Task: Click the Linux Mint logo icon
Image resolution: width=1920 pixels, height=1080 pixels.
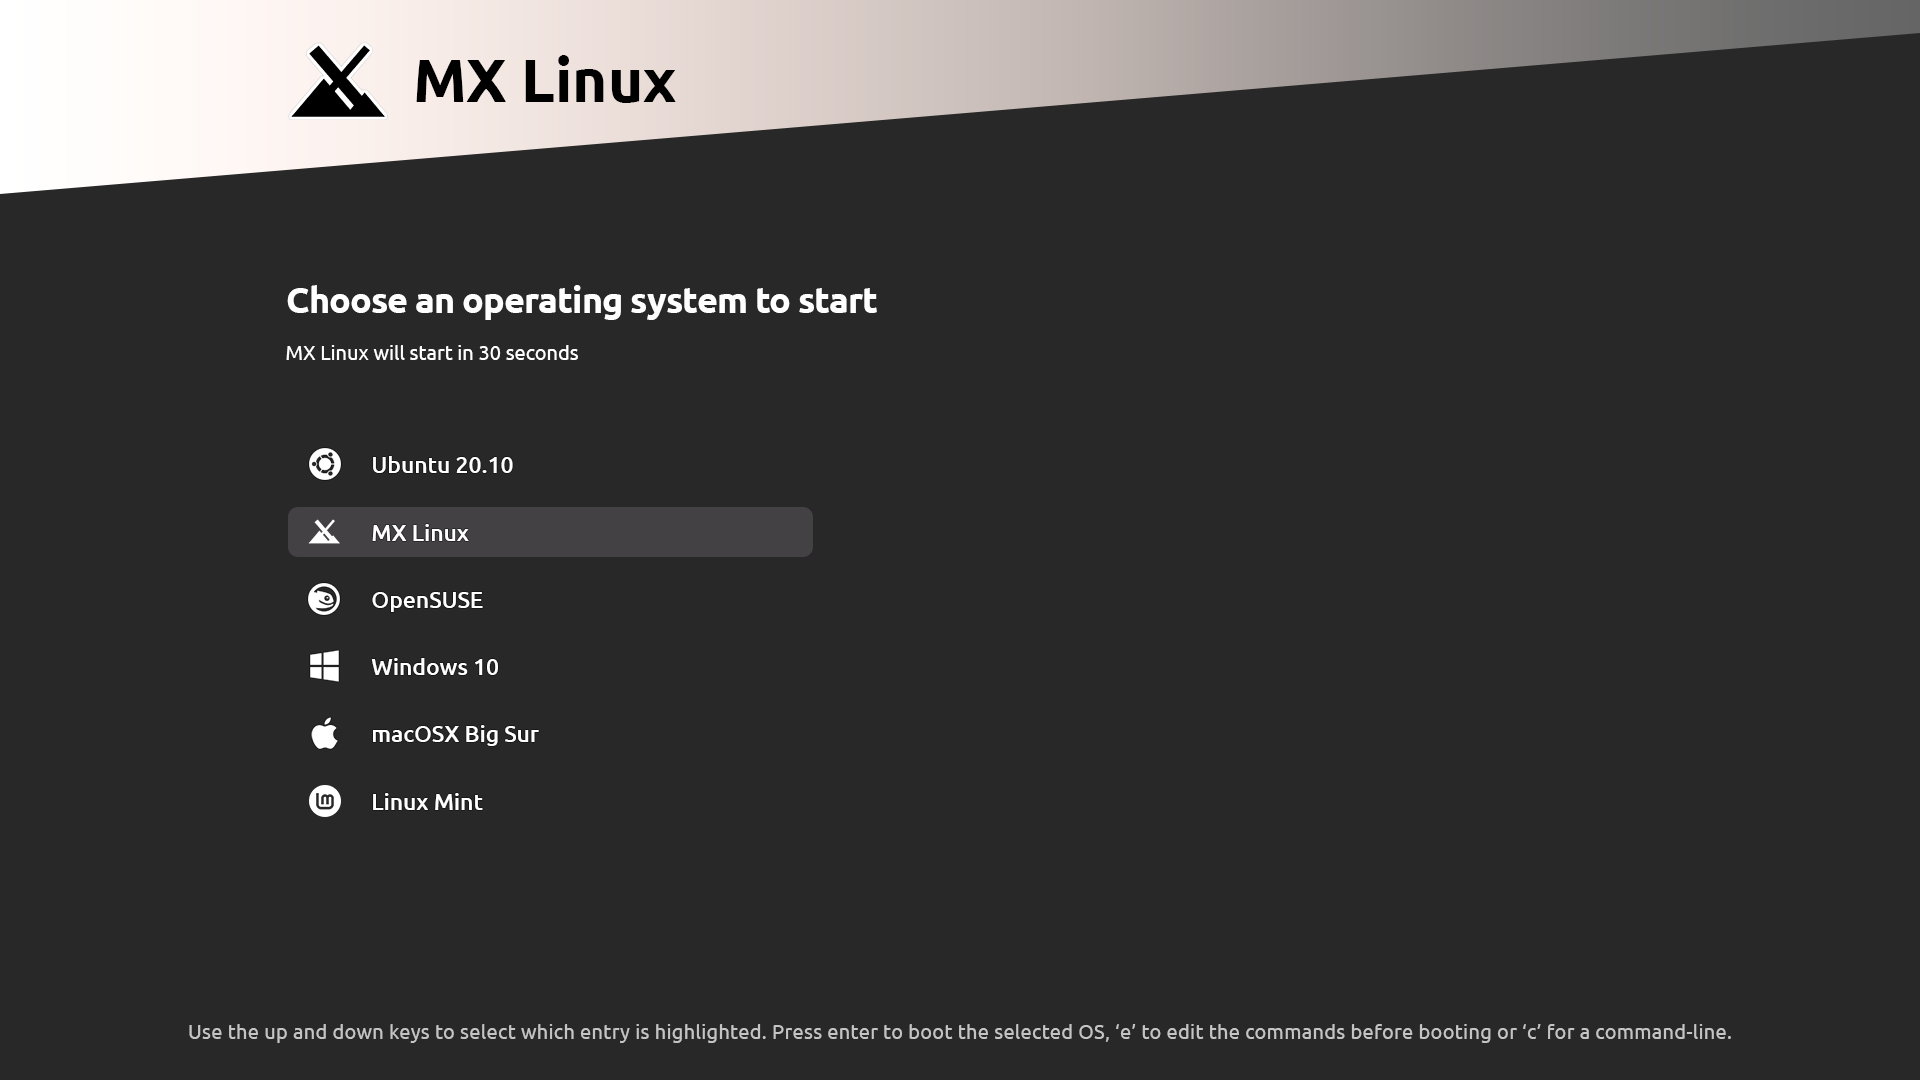Action: [324, 801]
